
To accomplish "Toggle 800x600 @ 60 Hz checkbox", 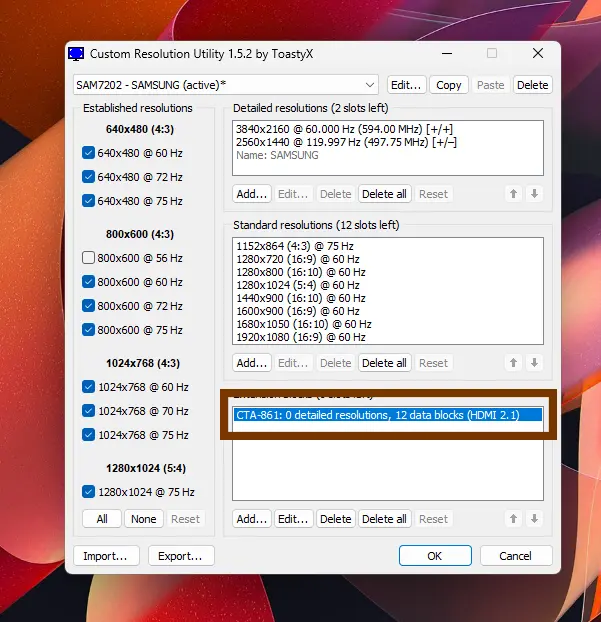I will (88, 282).
